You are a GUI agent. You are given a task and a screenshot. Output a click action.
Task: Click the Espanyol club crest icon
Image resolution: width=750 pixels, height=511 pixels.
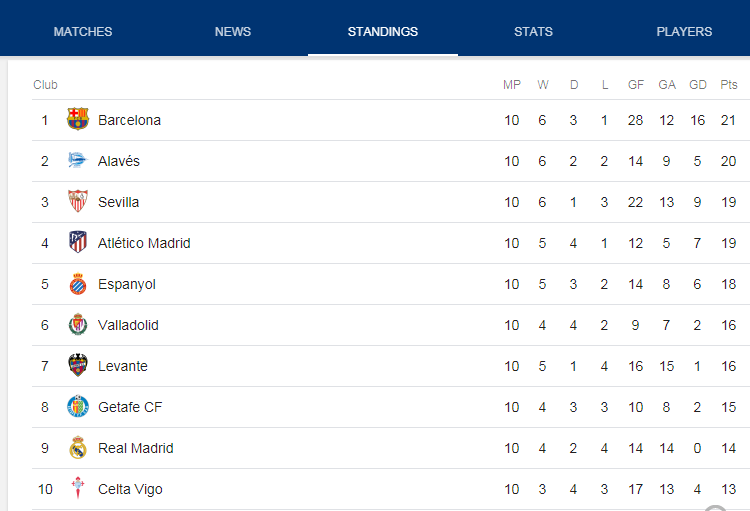78,284
